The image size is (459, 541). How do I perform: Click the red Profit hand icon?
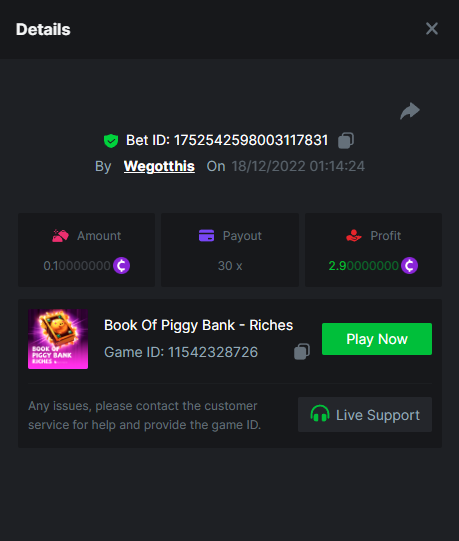354,236
